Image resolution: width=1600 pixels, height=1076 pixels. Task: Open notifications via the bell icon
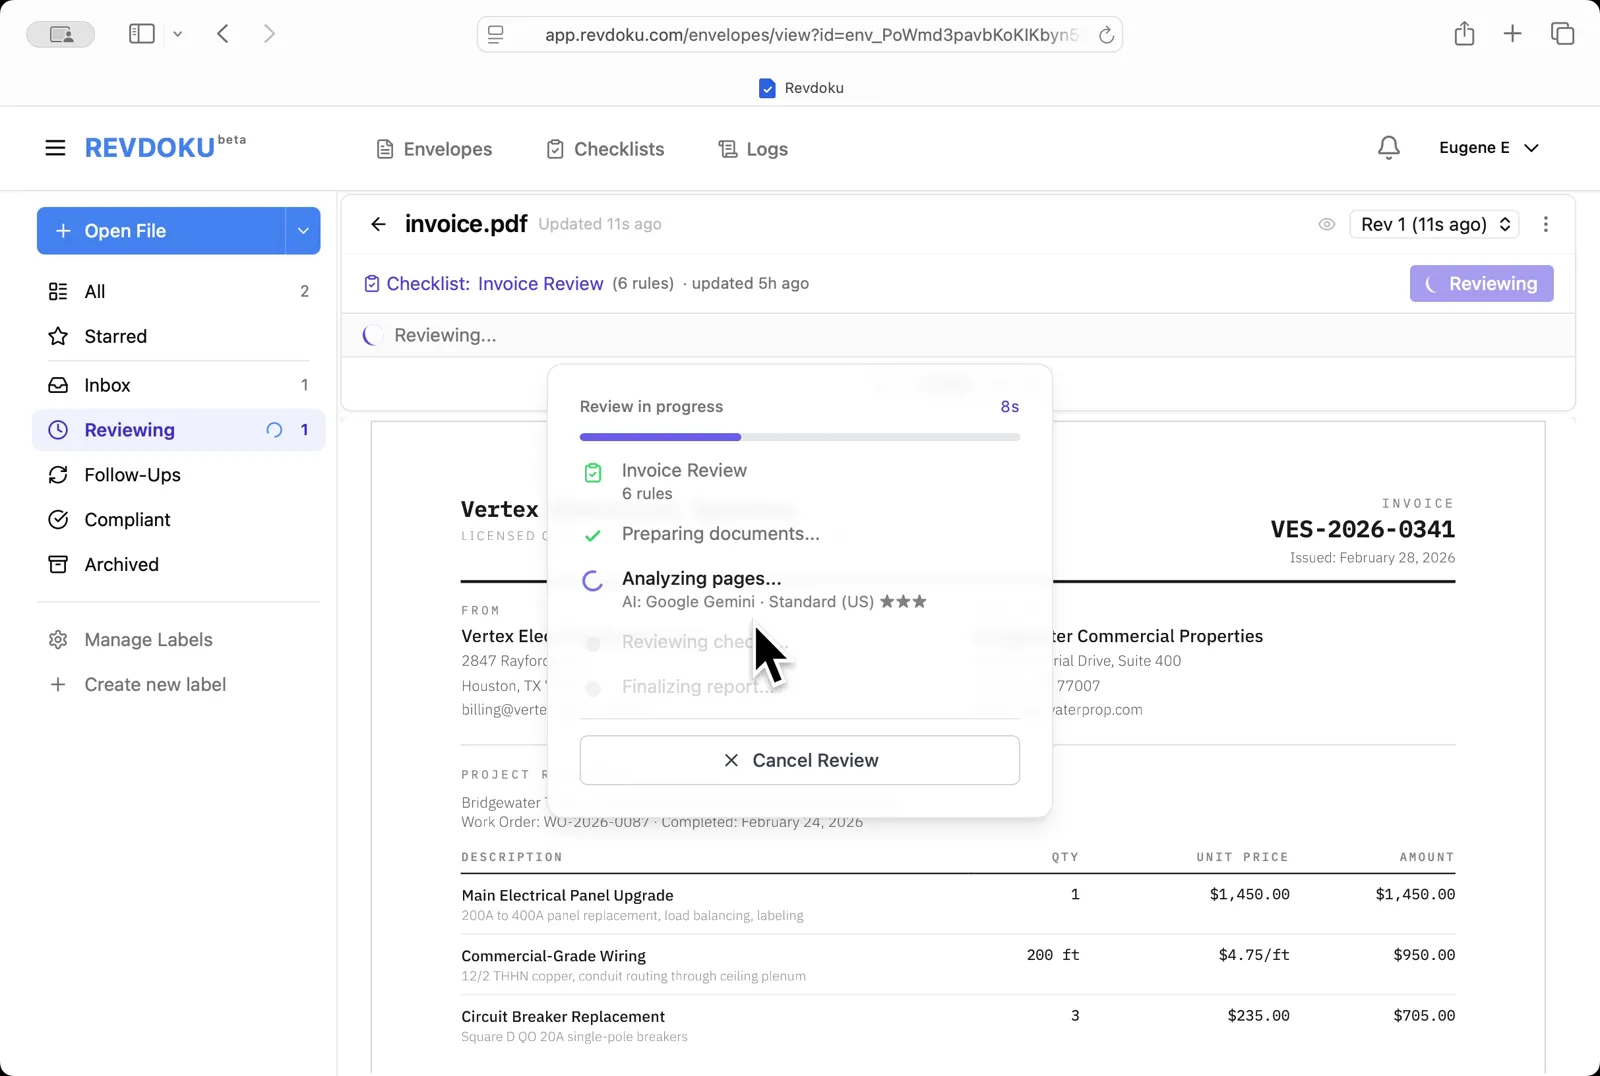(x=1388, y=147)
